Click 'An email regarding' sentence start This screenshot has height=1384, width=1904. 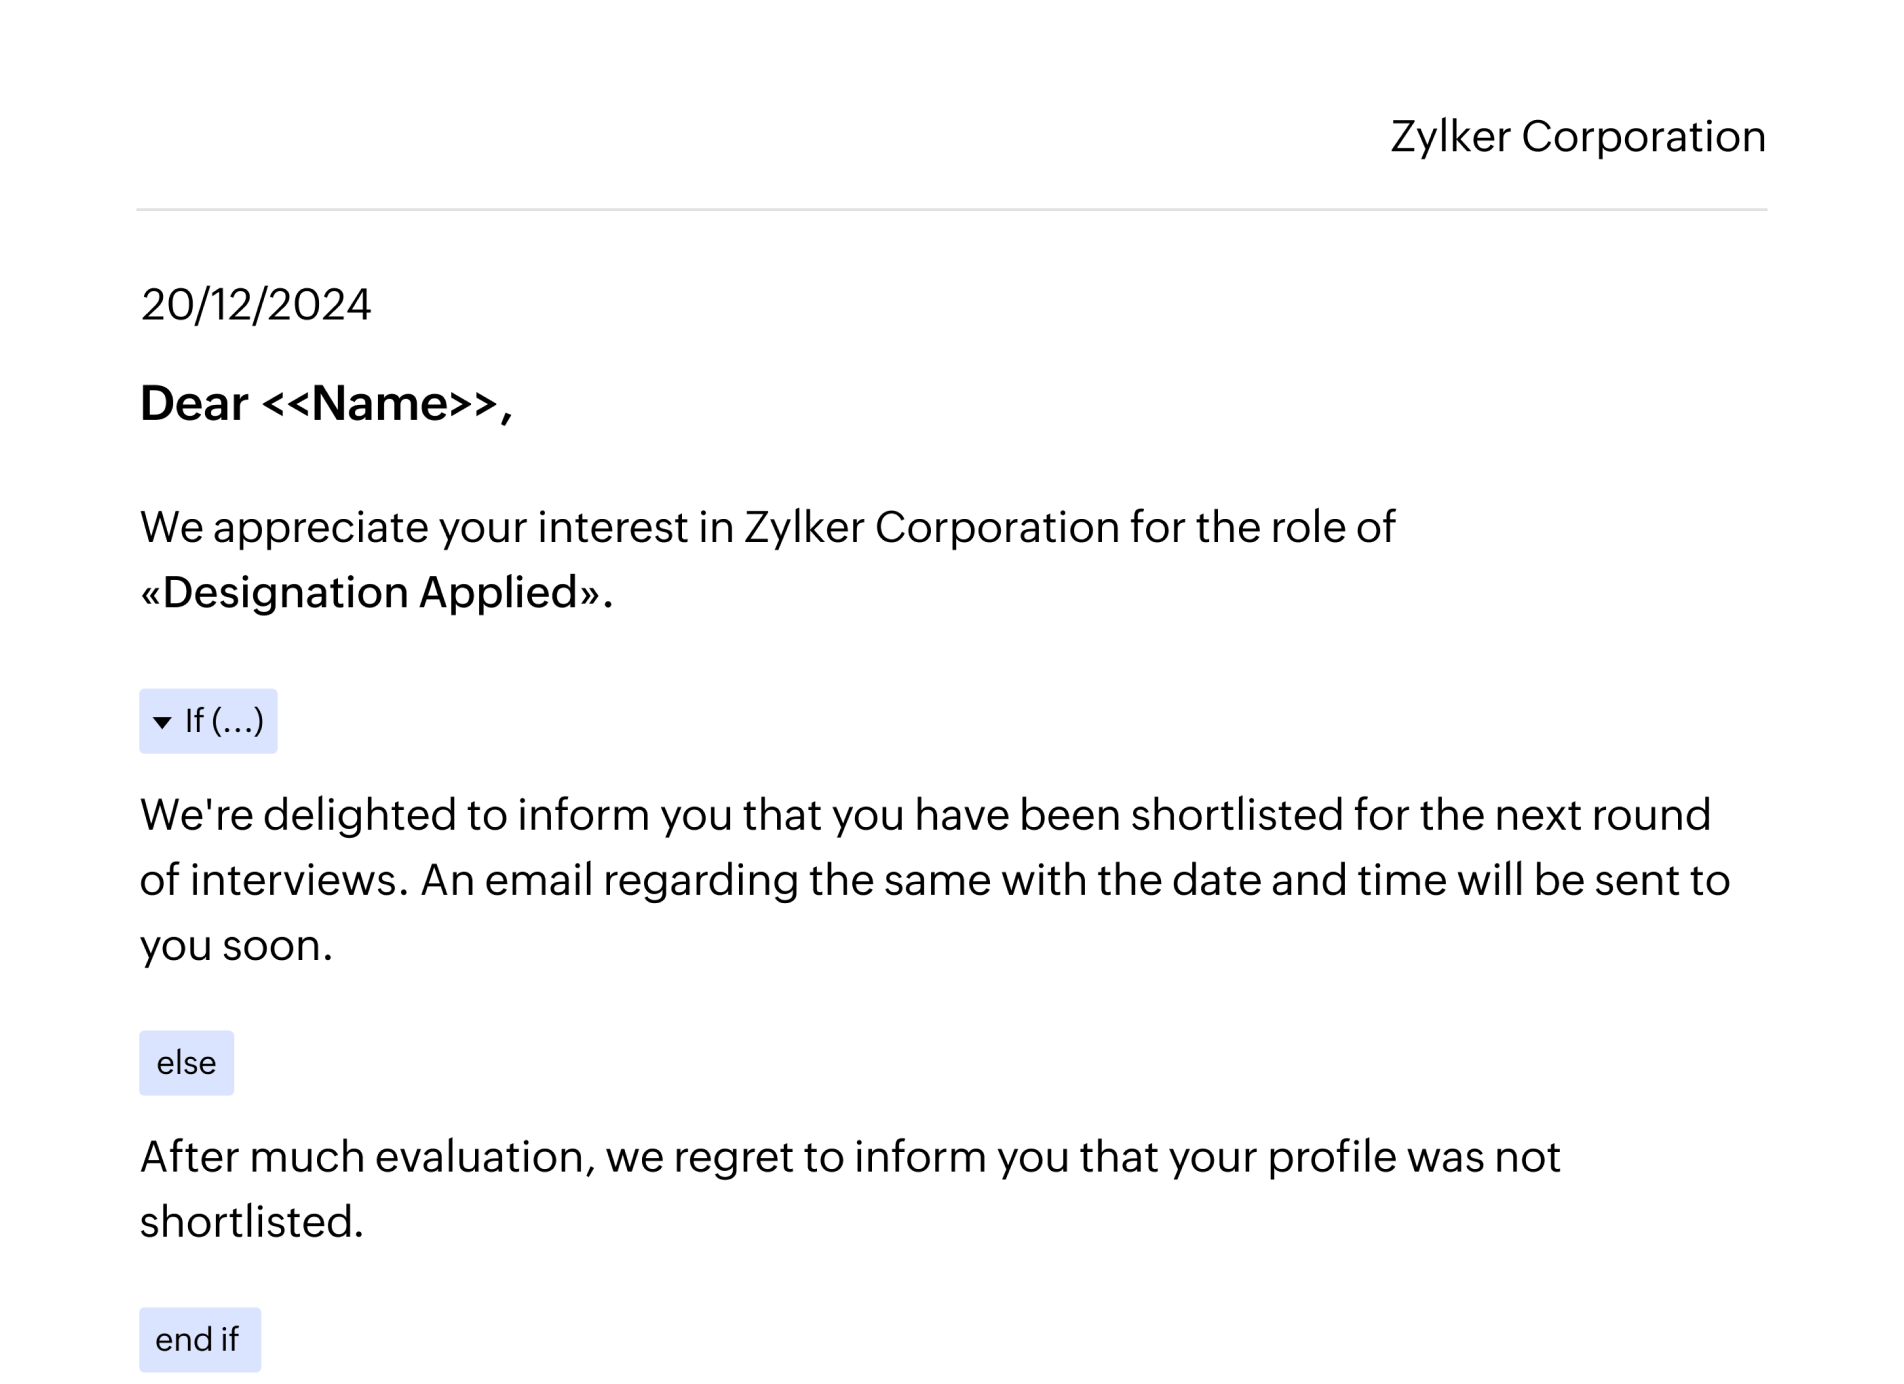[609, 881]
